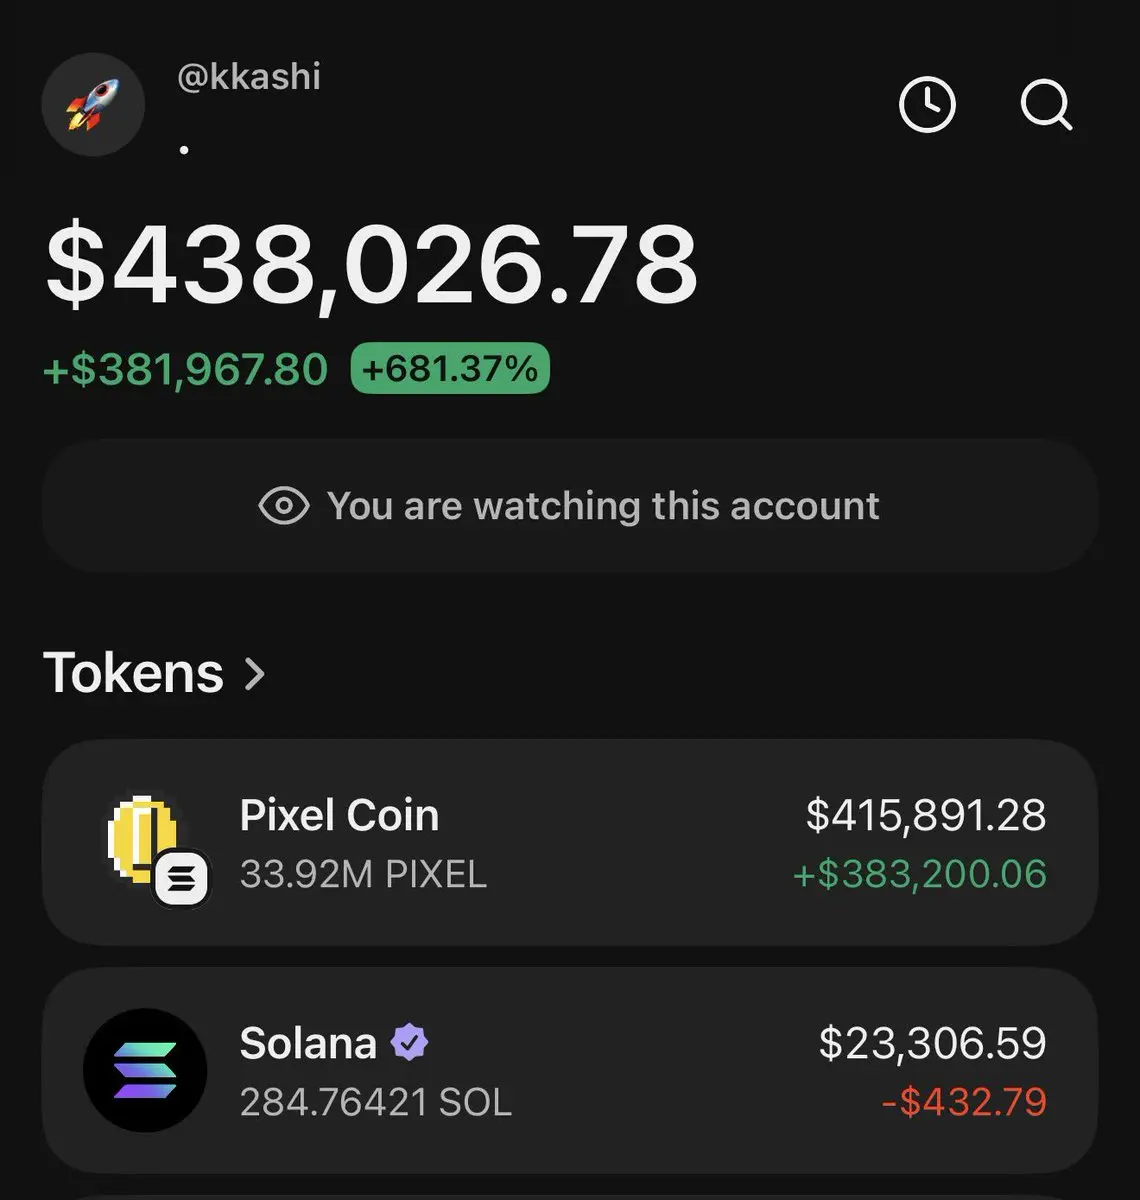Click the rocket profile avatar
The image size is (1140, 1200).
(x=93, y=105)
